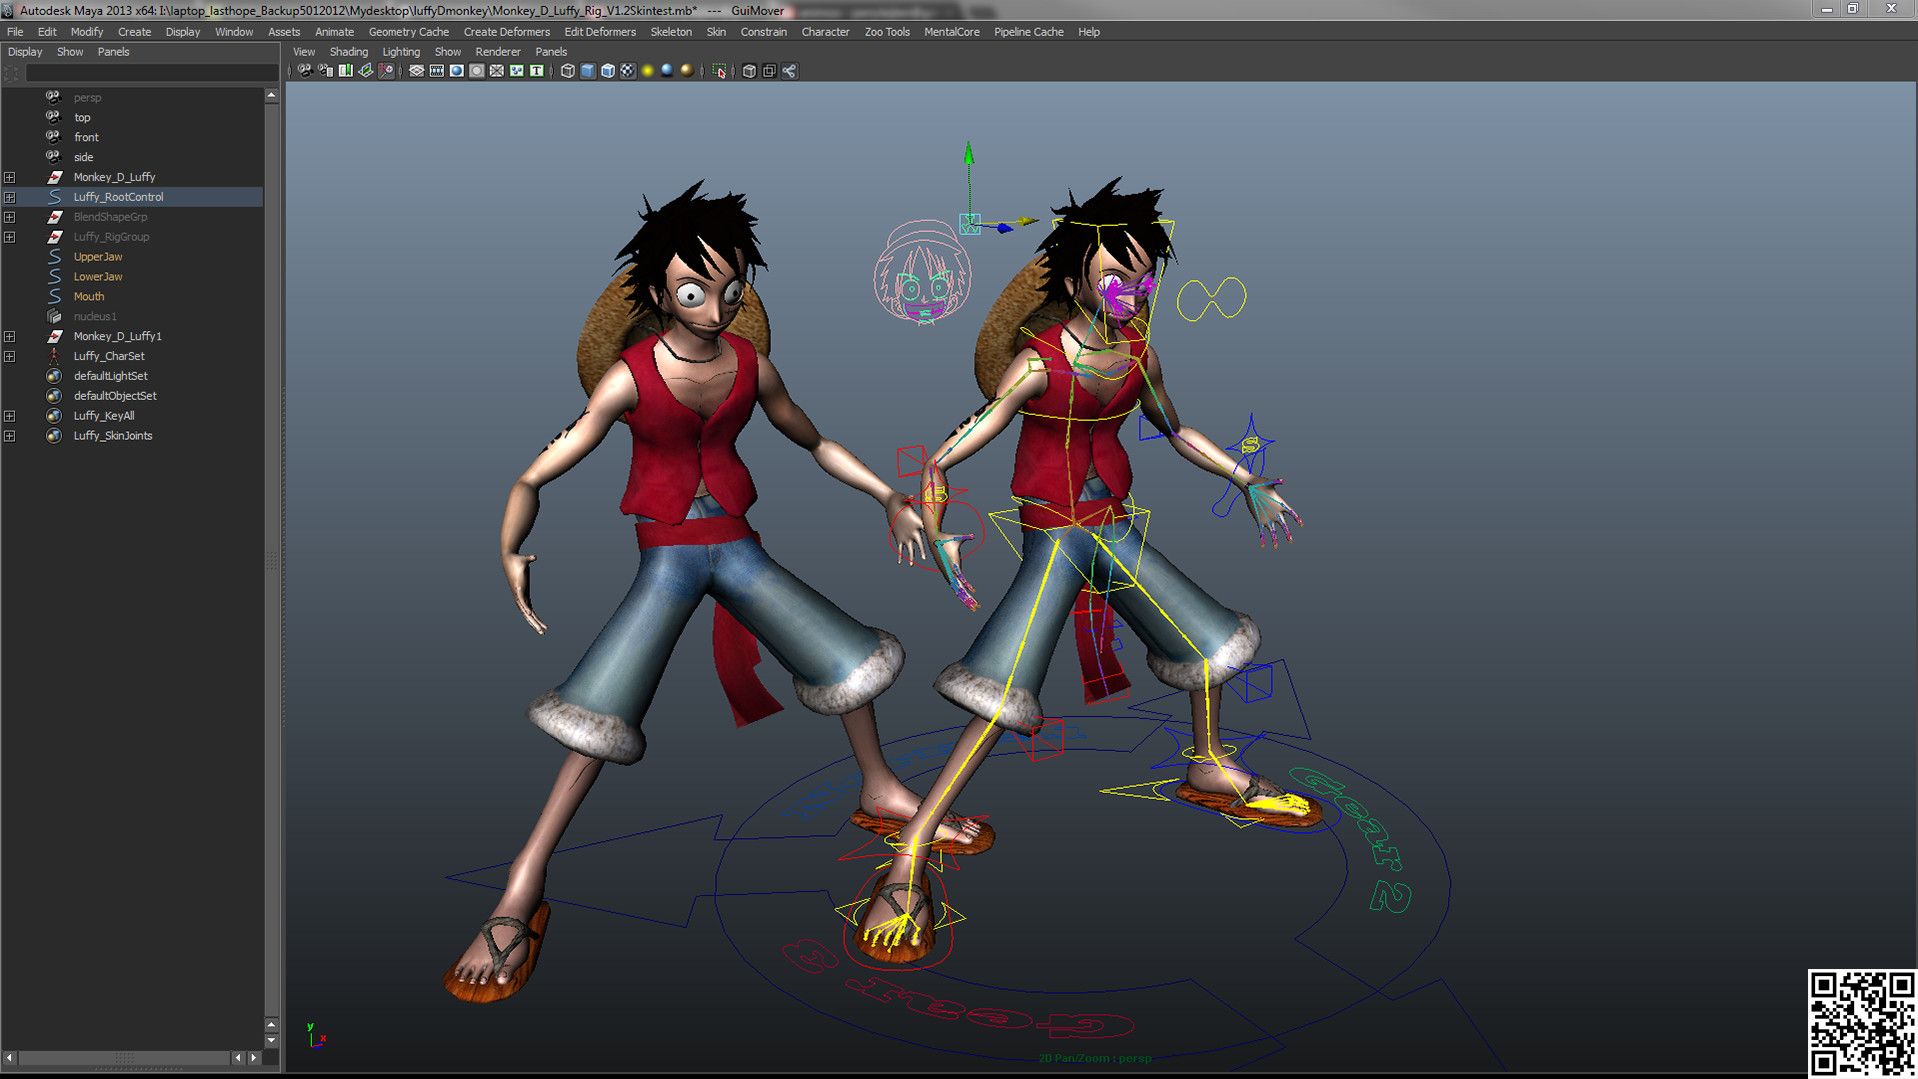Click the Use All Lights yellow bulb
The width and height of the screenshot is (1918, 1079).
tap(648, 71)
